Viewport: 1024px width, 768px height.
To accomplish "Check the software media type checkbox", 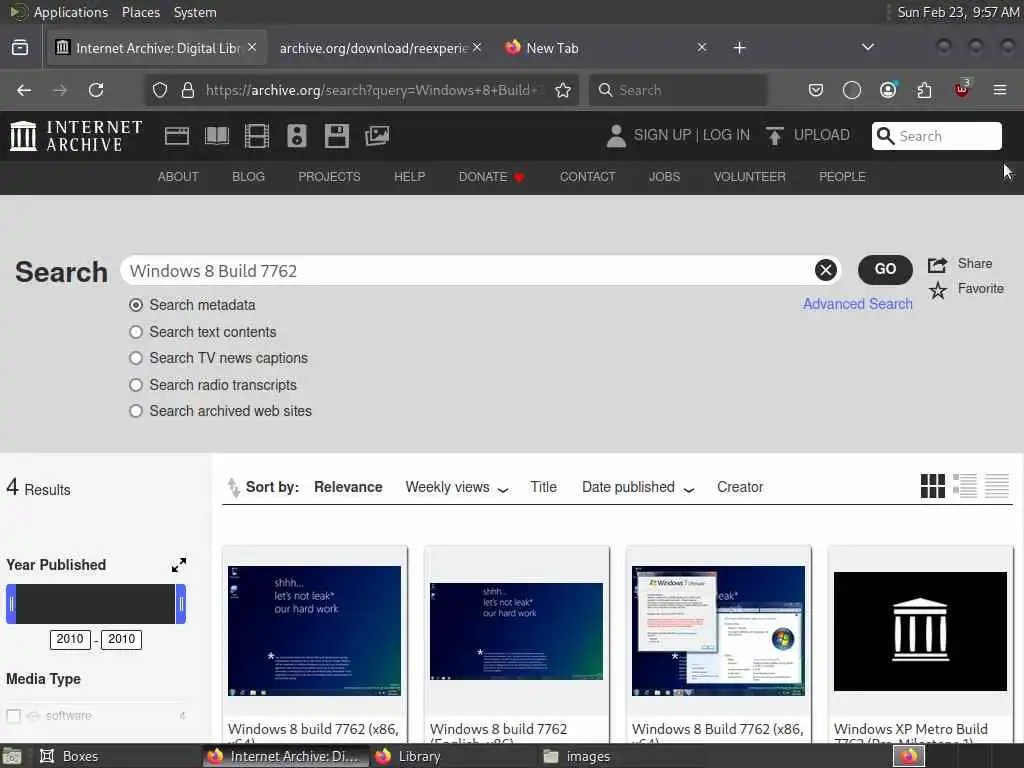I will pyautogui.click(x=13, y=716).
